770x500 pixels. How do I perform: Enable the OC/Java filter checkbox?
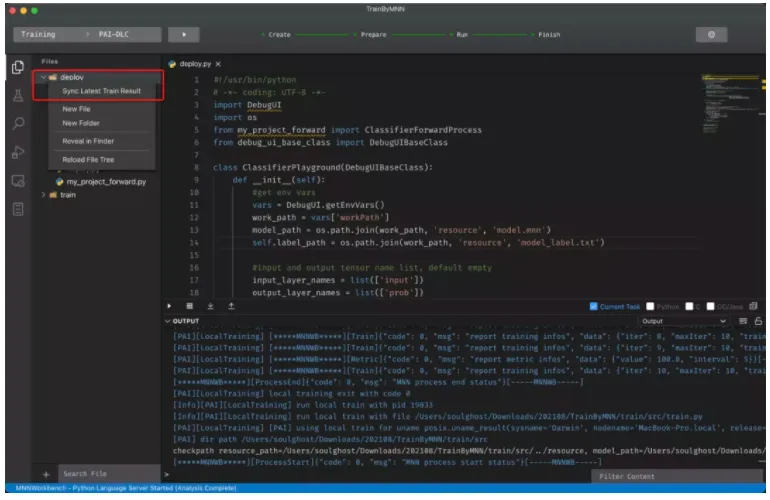pyautogui.click(x=710, y=306)
